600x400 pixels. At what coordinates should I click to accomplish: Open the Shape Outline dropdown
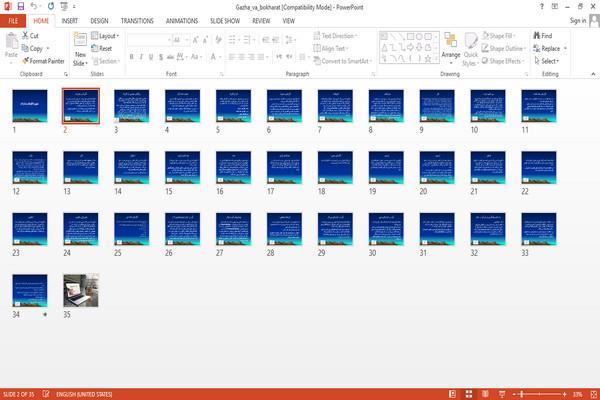[504, 48]
